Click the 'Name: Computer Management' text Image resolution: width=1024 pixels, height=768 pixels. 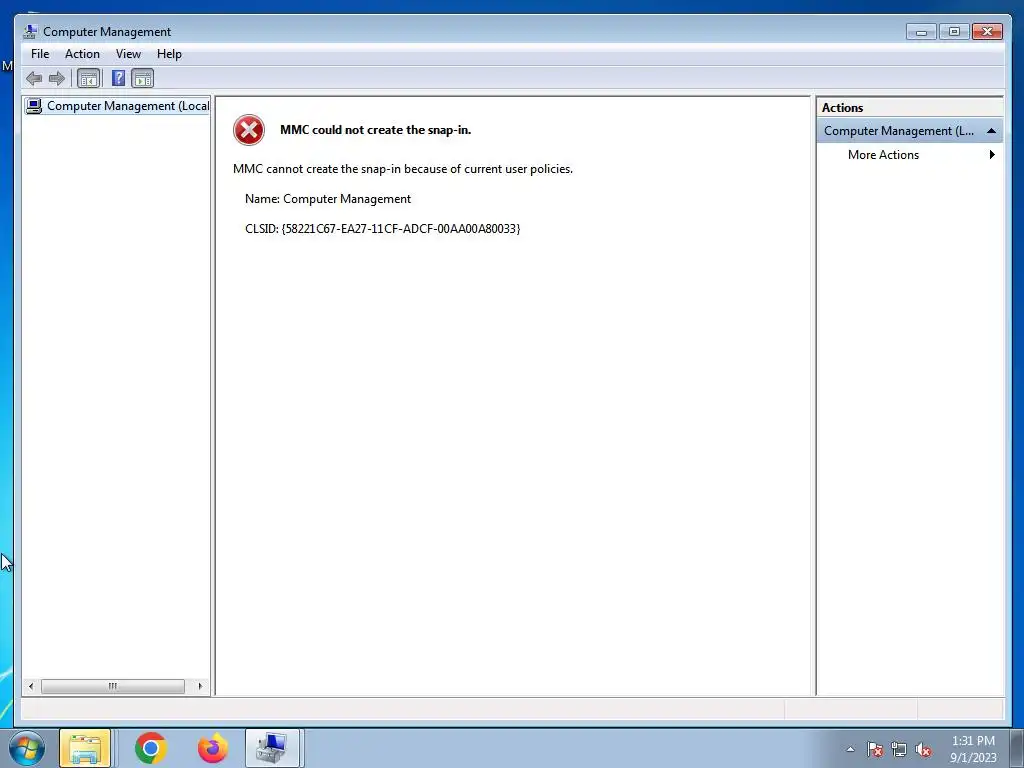[328, 199]
